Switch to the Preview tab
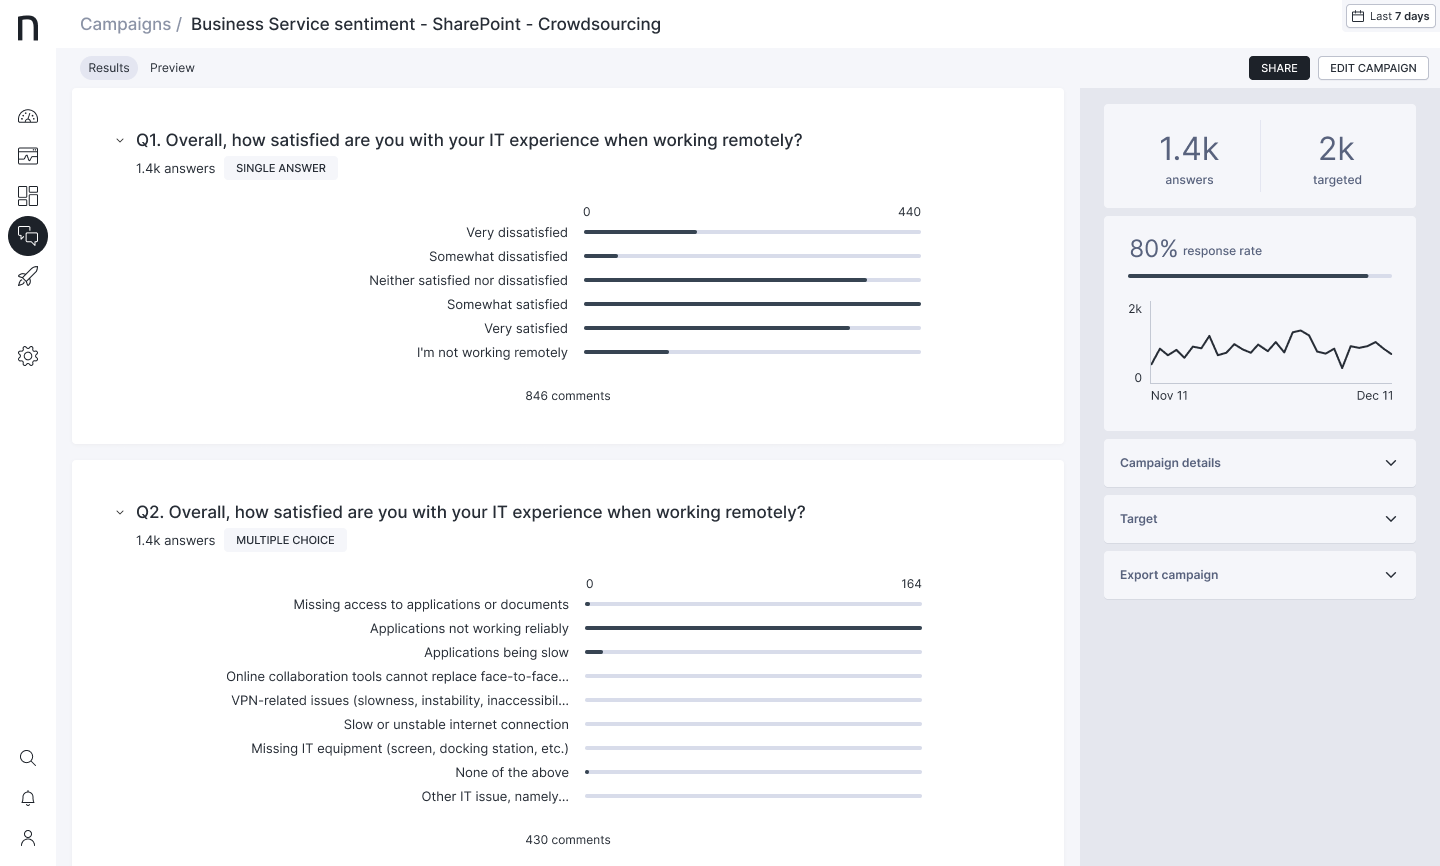Screen dimensions: 1440x866 (x=172, y=68)
